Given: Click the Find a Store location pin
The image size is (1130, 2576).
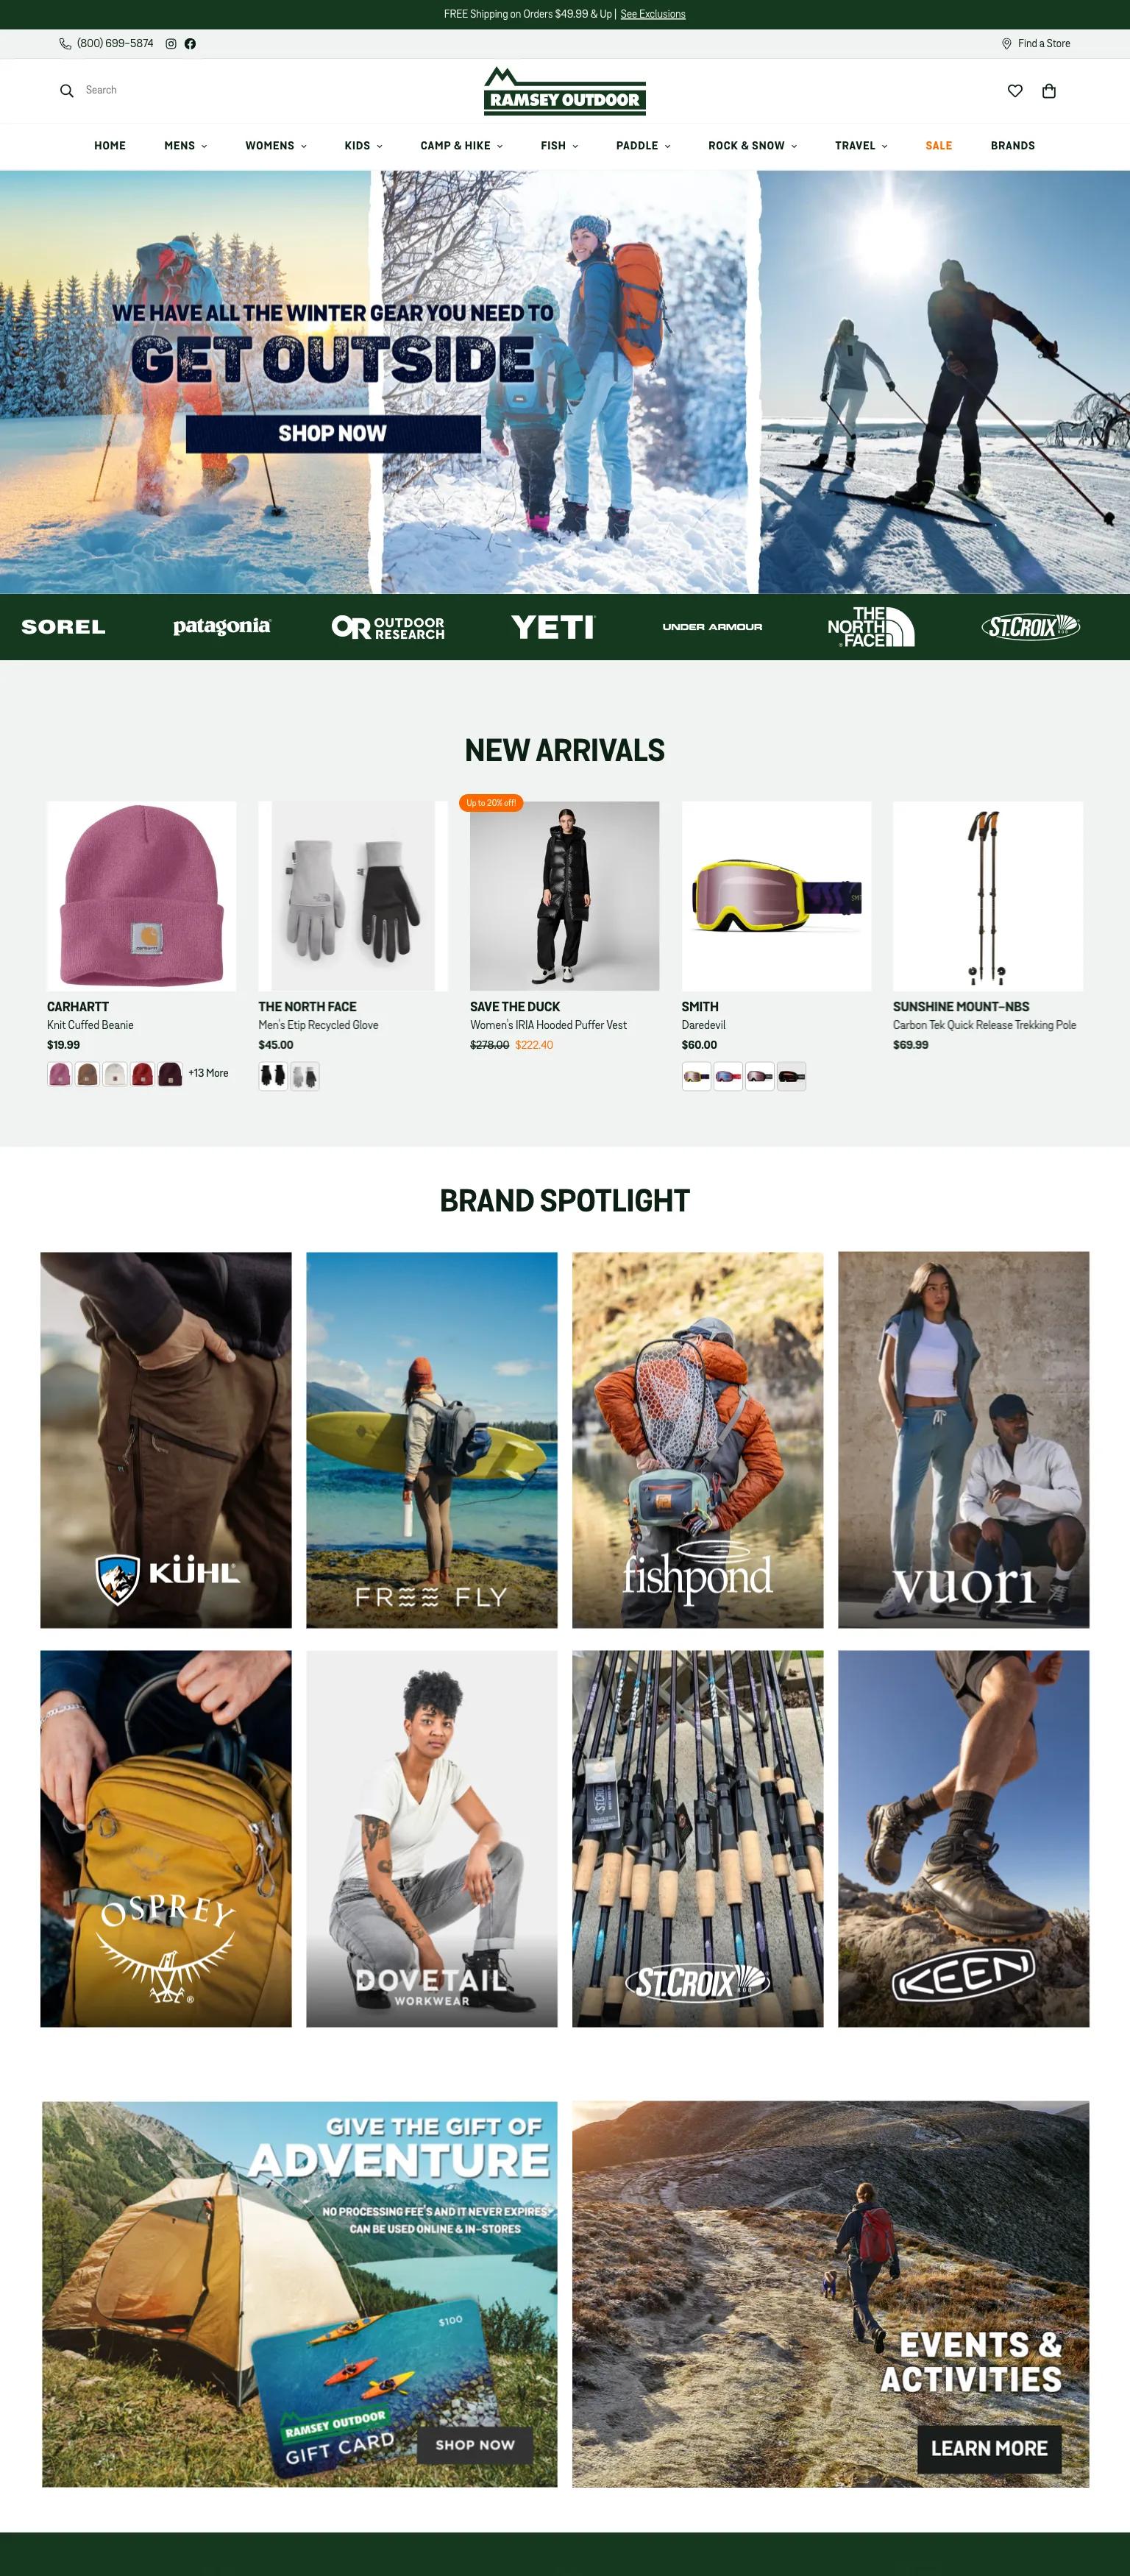Looking at the screenshot, I should [x=1007, y=44].
